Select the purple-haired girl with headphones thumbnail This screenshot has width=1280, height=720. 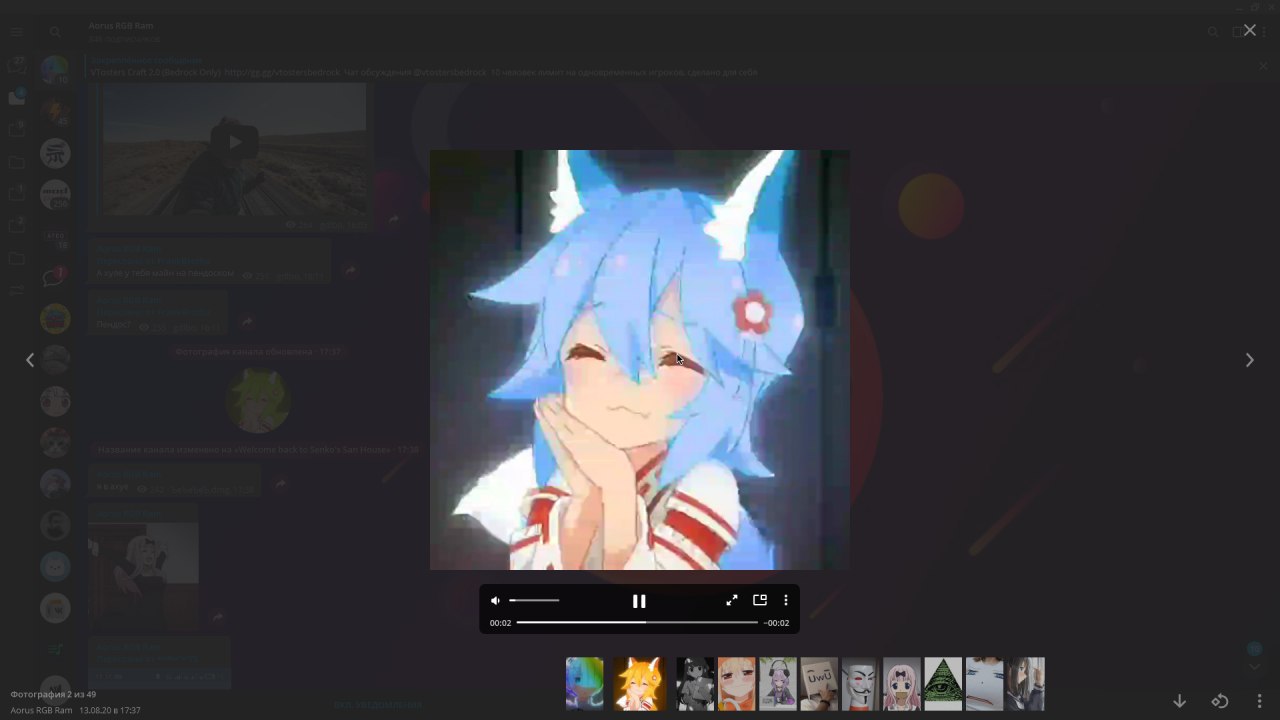[778, 684]
